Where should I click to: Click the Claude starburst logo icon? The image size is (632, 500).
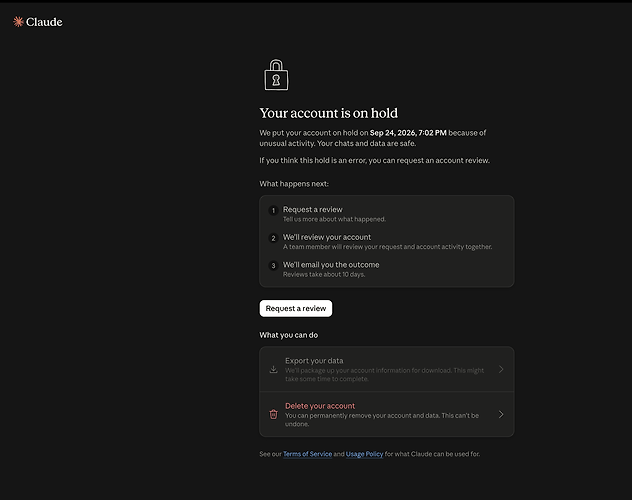[18, 22]
